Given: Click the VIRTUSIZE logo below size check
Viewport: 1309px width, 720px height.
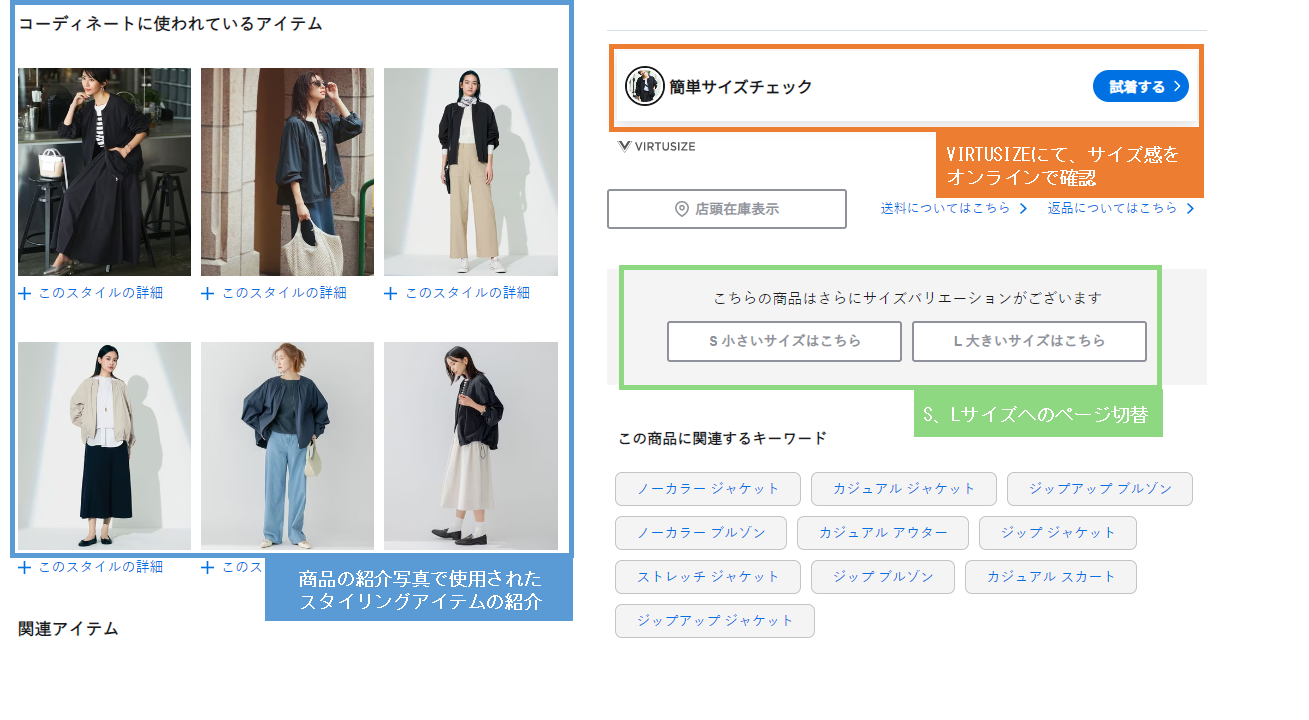Looking at the screenshot, I should click(x=656, y=146).
